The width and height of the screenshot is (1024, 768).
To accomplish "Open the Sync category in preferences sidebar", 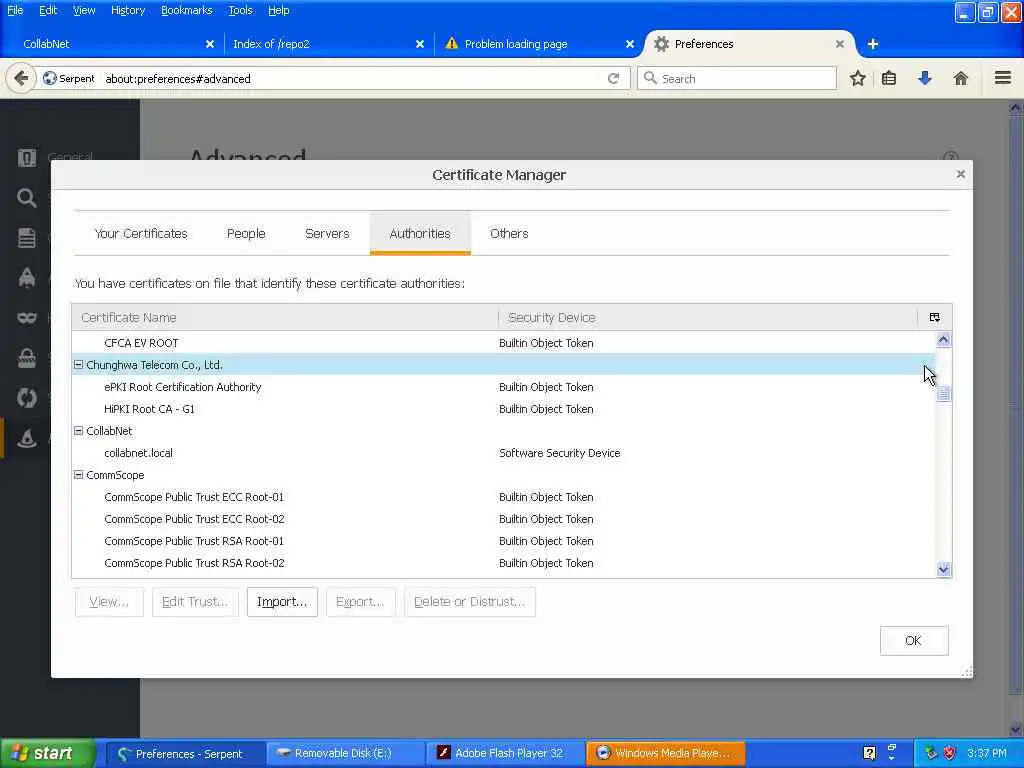I will coord(27,398).
